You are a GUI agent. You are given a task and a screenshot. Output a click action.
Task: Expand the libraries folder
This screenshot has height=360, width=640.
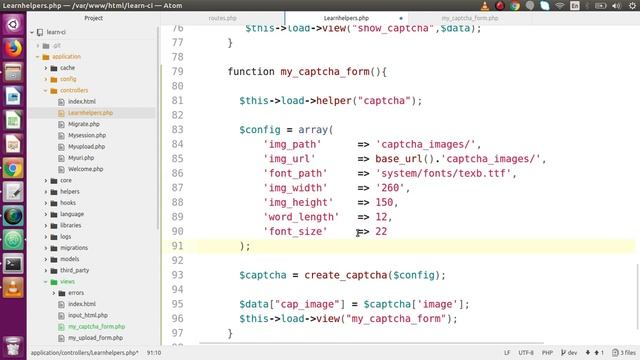[46, 225]
